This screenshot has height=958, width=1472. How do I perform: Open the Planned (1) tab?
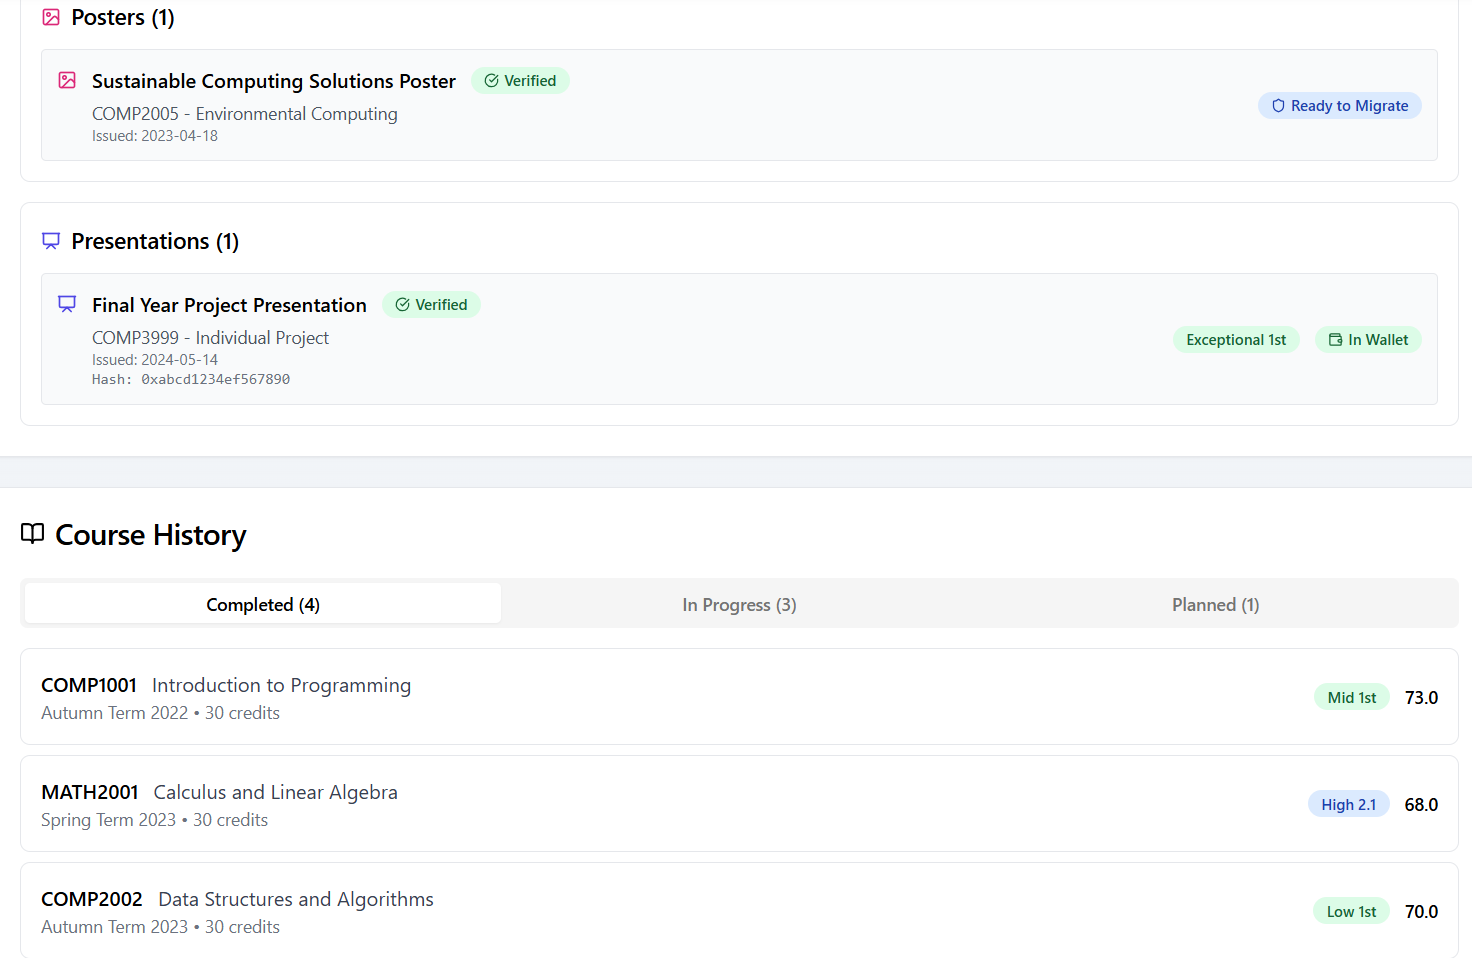(x=1215, y=604)
